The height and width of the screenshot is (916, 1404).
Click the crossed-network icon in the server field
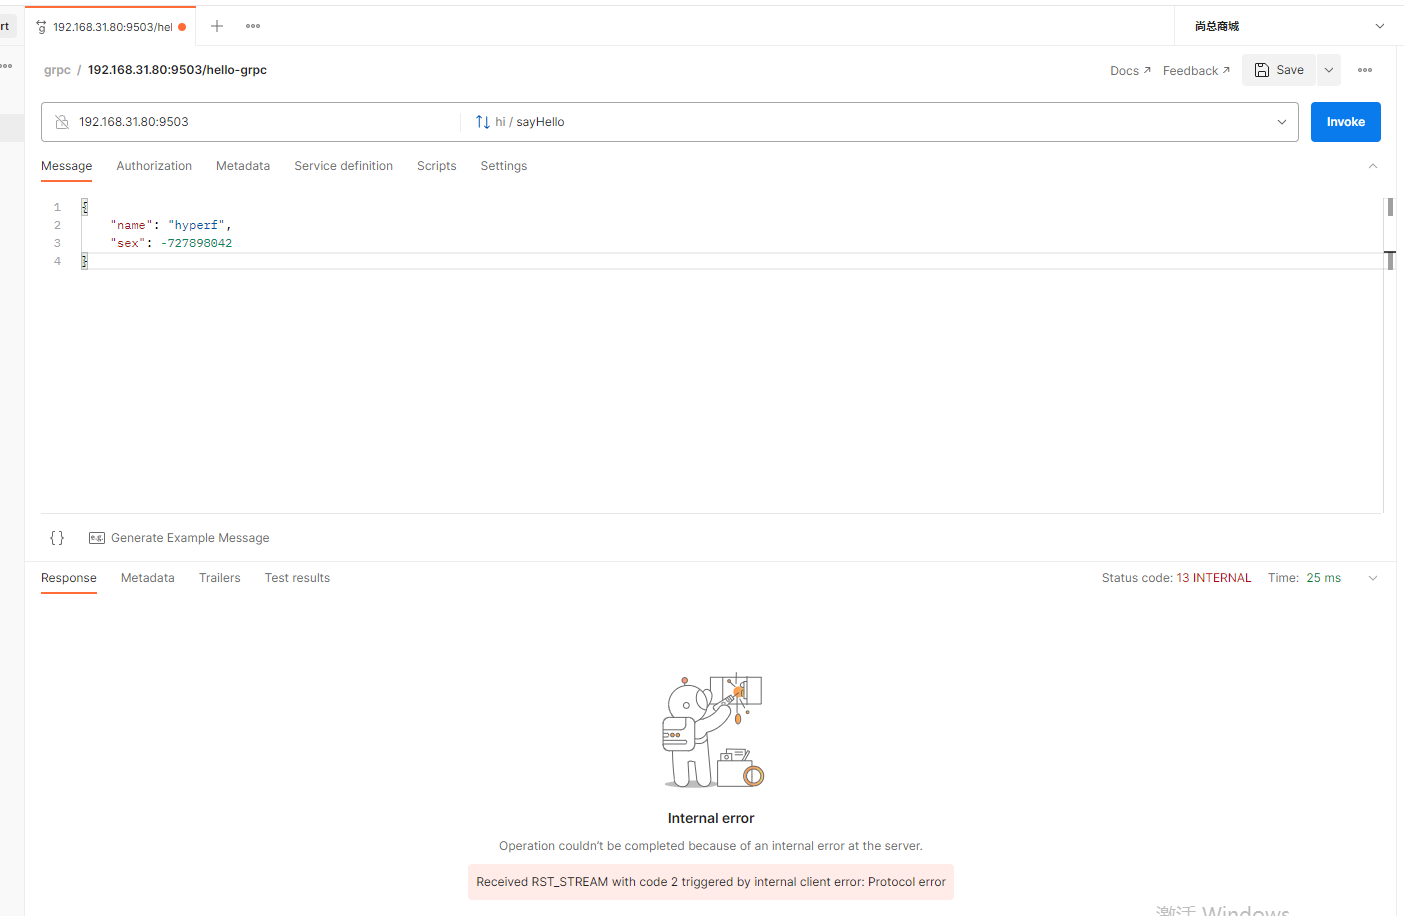(x=62, y=121)
